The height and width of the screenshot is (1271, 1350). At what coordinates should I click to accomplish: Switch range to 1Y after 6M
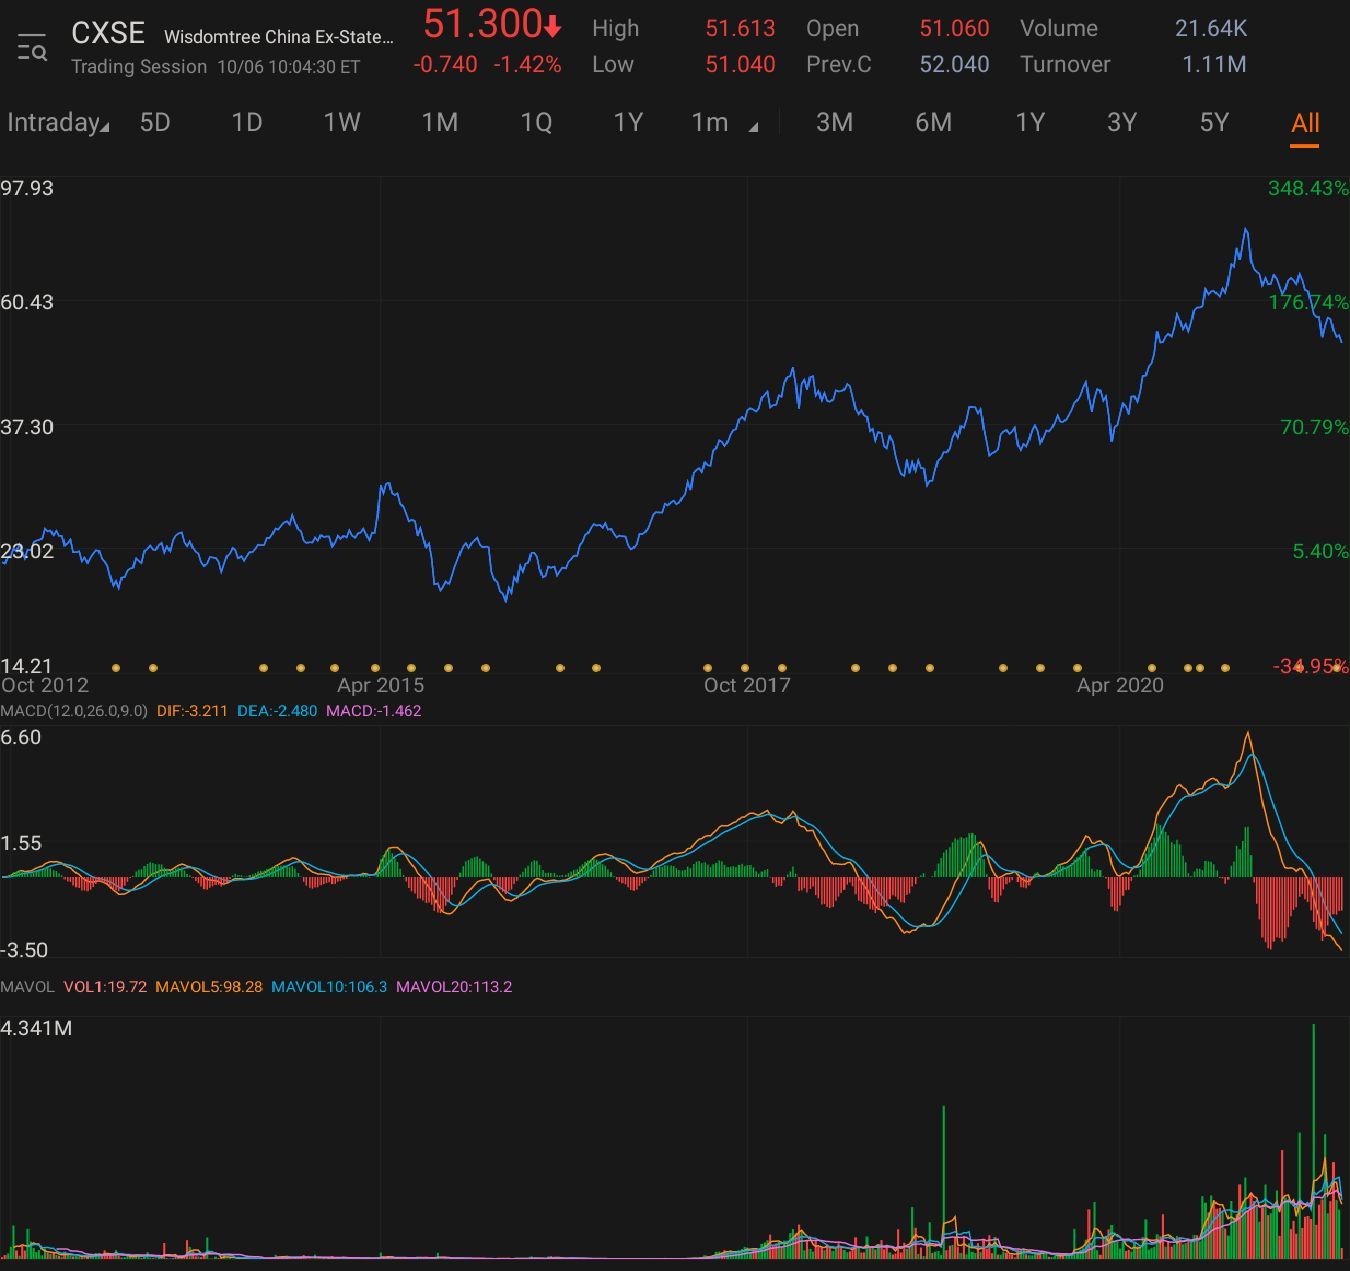(x=1030, y=123)
